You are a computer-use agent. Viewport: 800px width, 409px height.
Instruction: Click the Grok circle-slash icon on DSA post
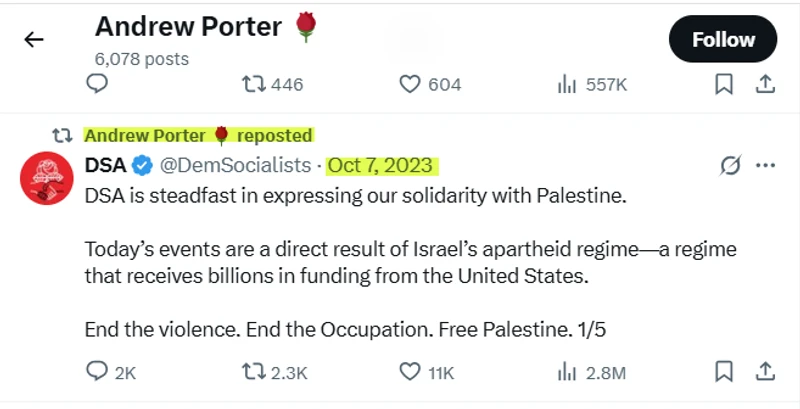tap(729, 165)
